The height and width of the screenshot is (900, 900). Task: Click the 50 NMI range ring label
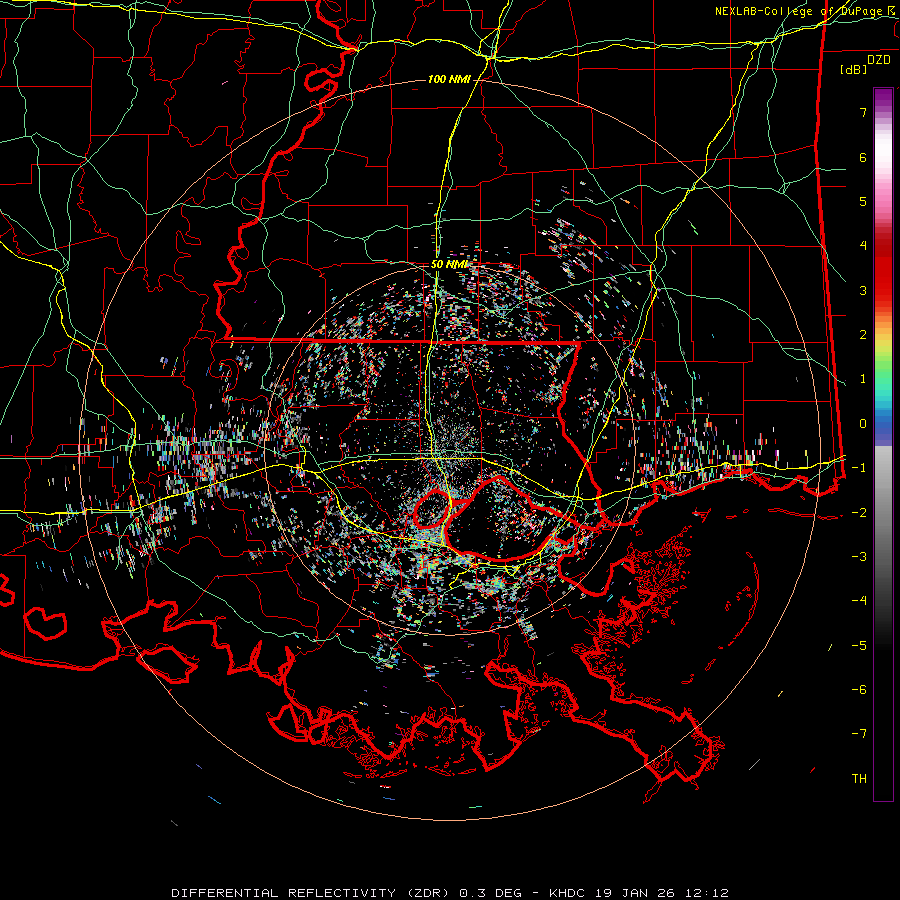pyautogui.click(x=449, y=264)
